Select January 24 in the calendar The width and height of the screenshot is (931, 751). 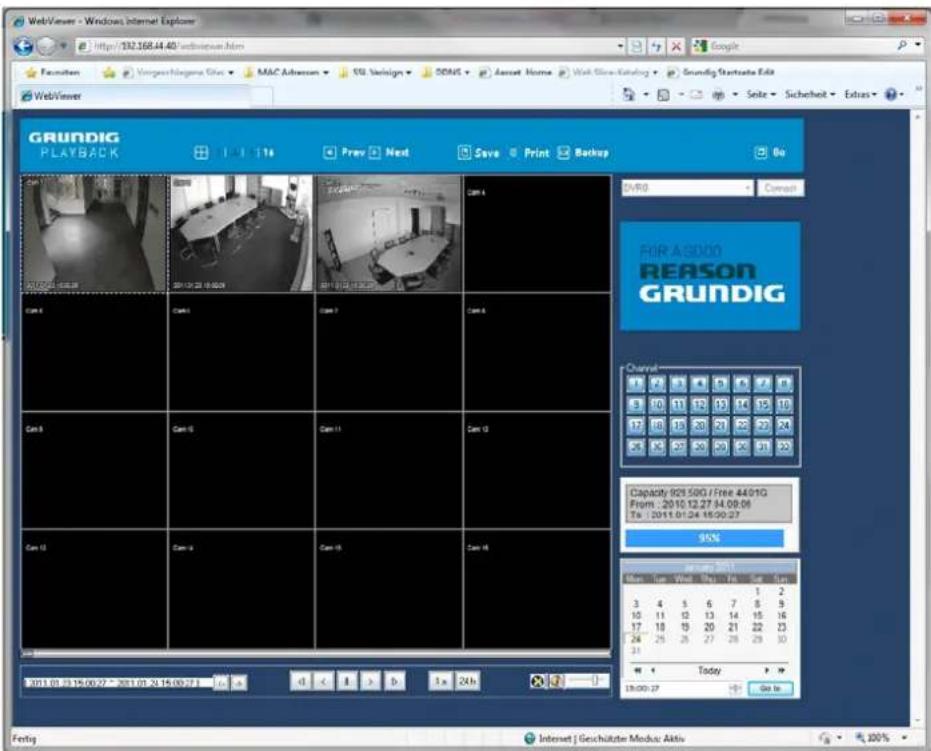point(636,639)
